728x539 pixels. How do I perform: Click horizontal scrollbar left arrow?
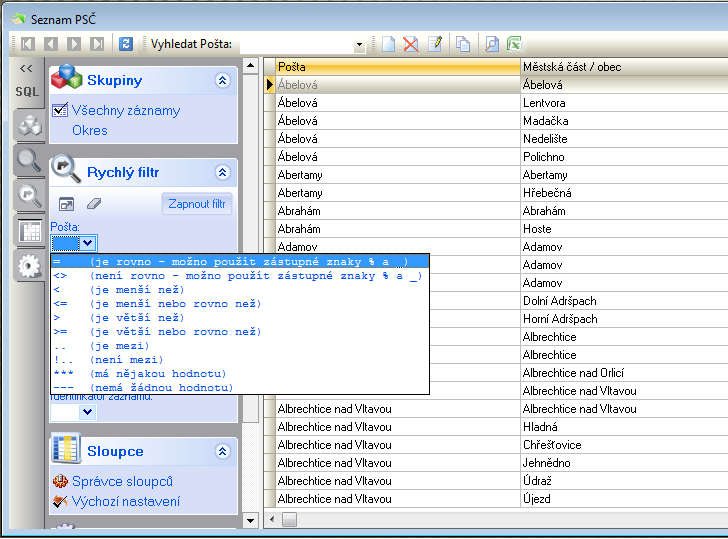coord(272,519)
